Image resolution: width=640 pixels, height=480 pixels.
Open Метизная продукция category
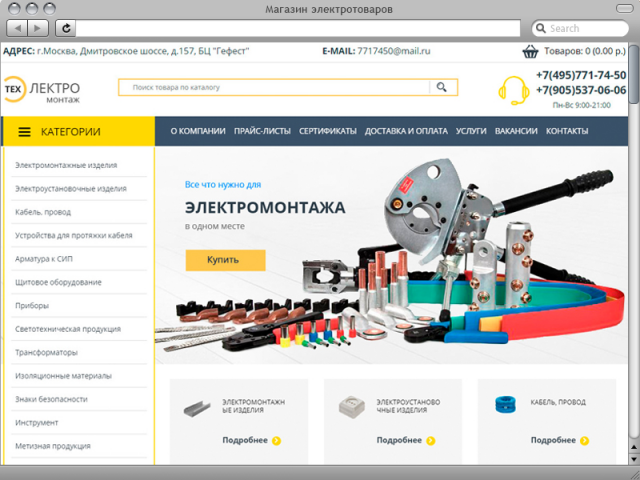click(x=53, y=446)
